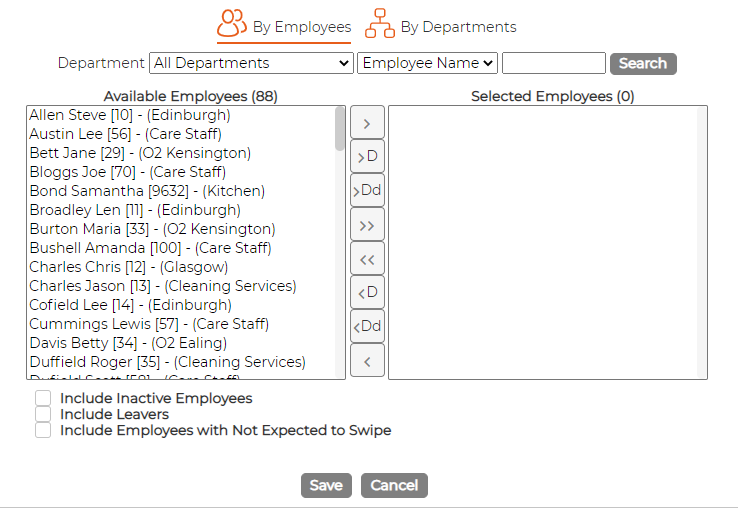Open the Employee Name search-type dropdown
738x508 pixels.
tap(427, 63)
